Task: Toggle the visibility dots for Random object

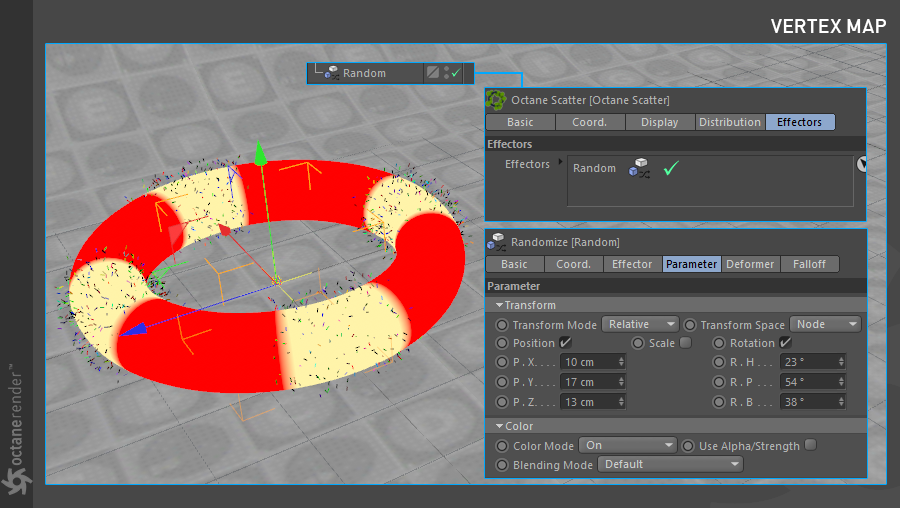Action: click(444, 73)
